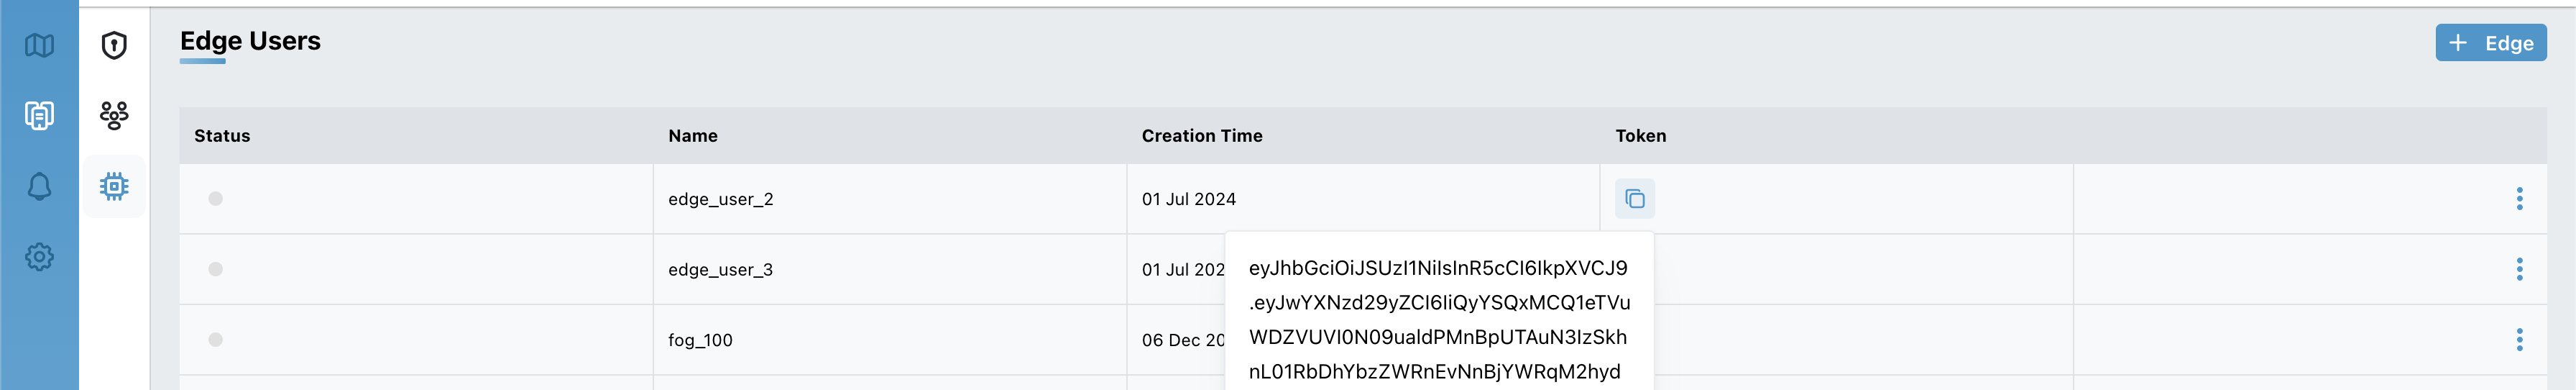Open the settings gear icon

pyautogui.click(x=39, y=257)
